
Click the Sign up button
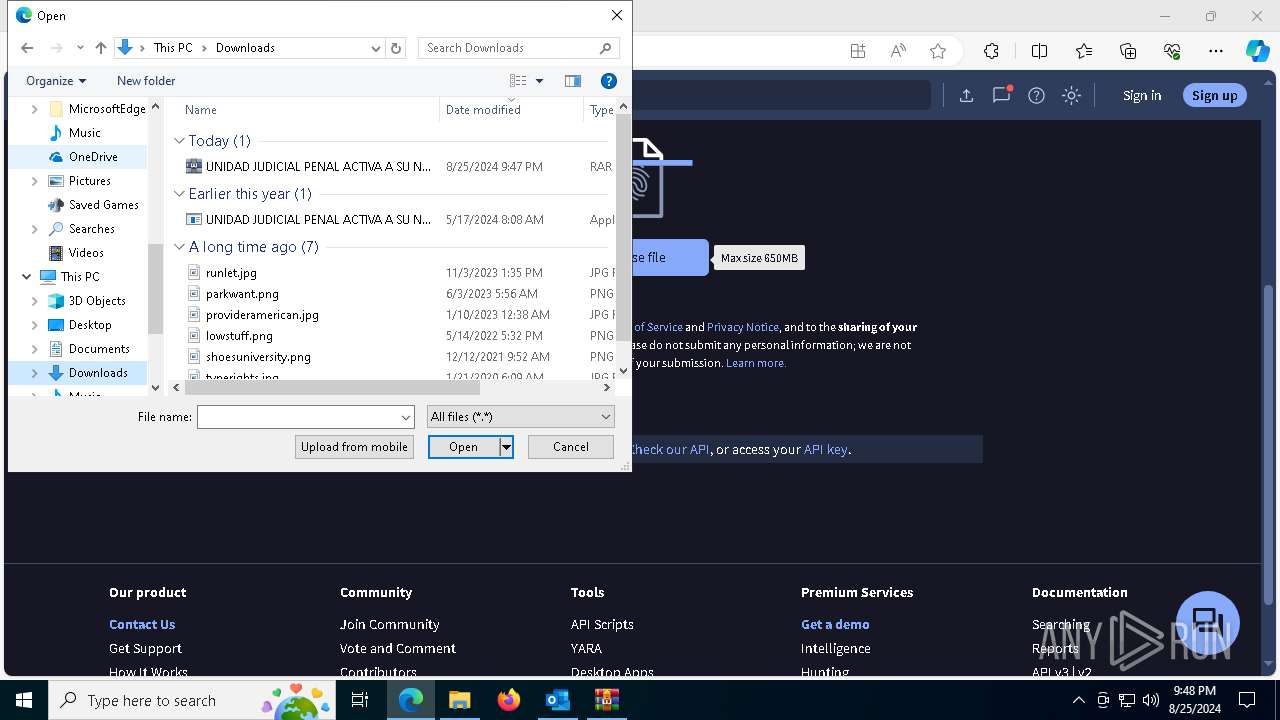click(1215, 95)
